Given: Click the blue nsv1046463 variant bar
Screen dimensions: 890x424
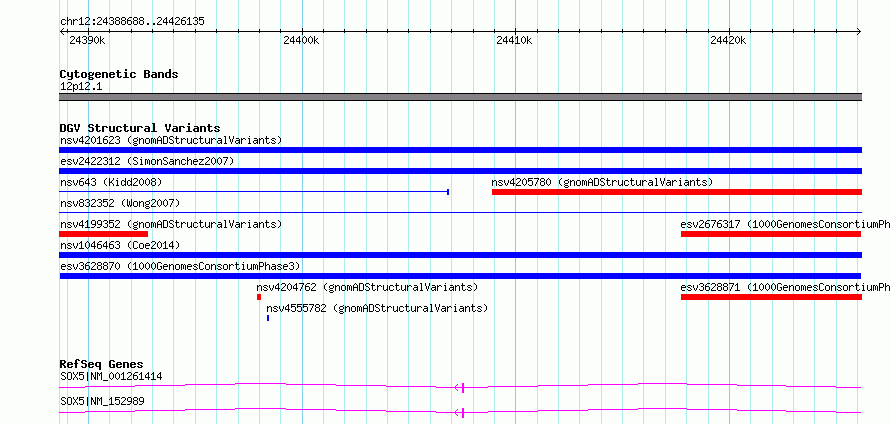Looking at the screenshot, I should [x=460, y=255].
